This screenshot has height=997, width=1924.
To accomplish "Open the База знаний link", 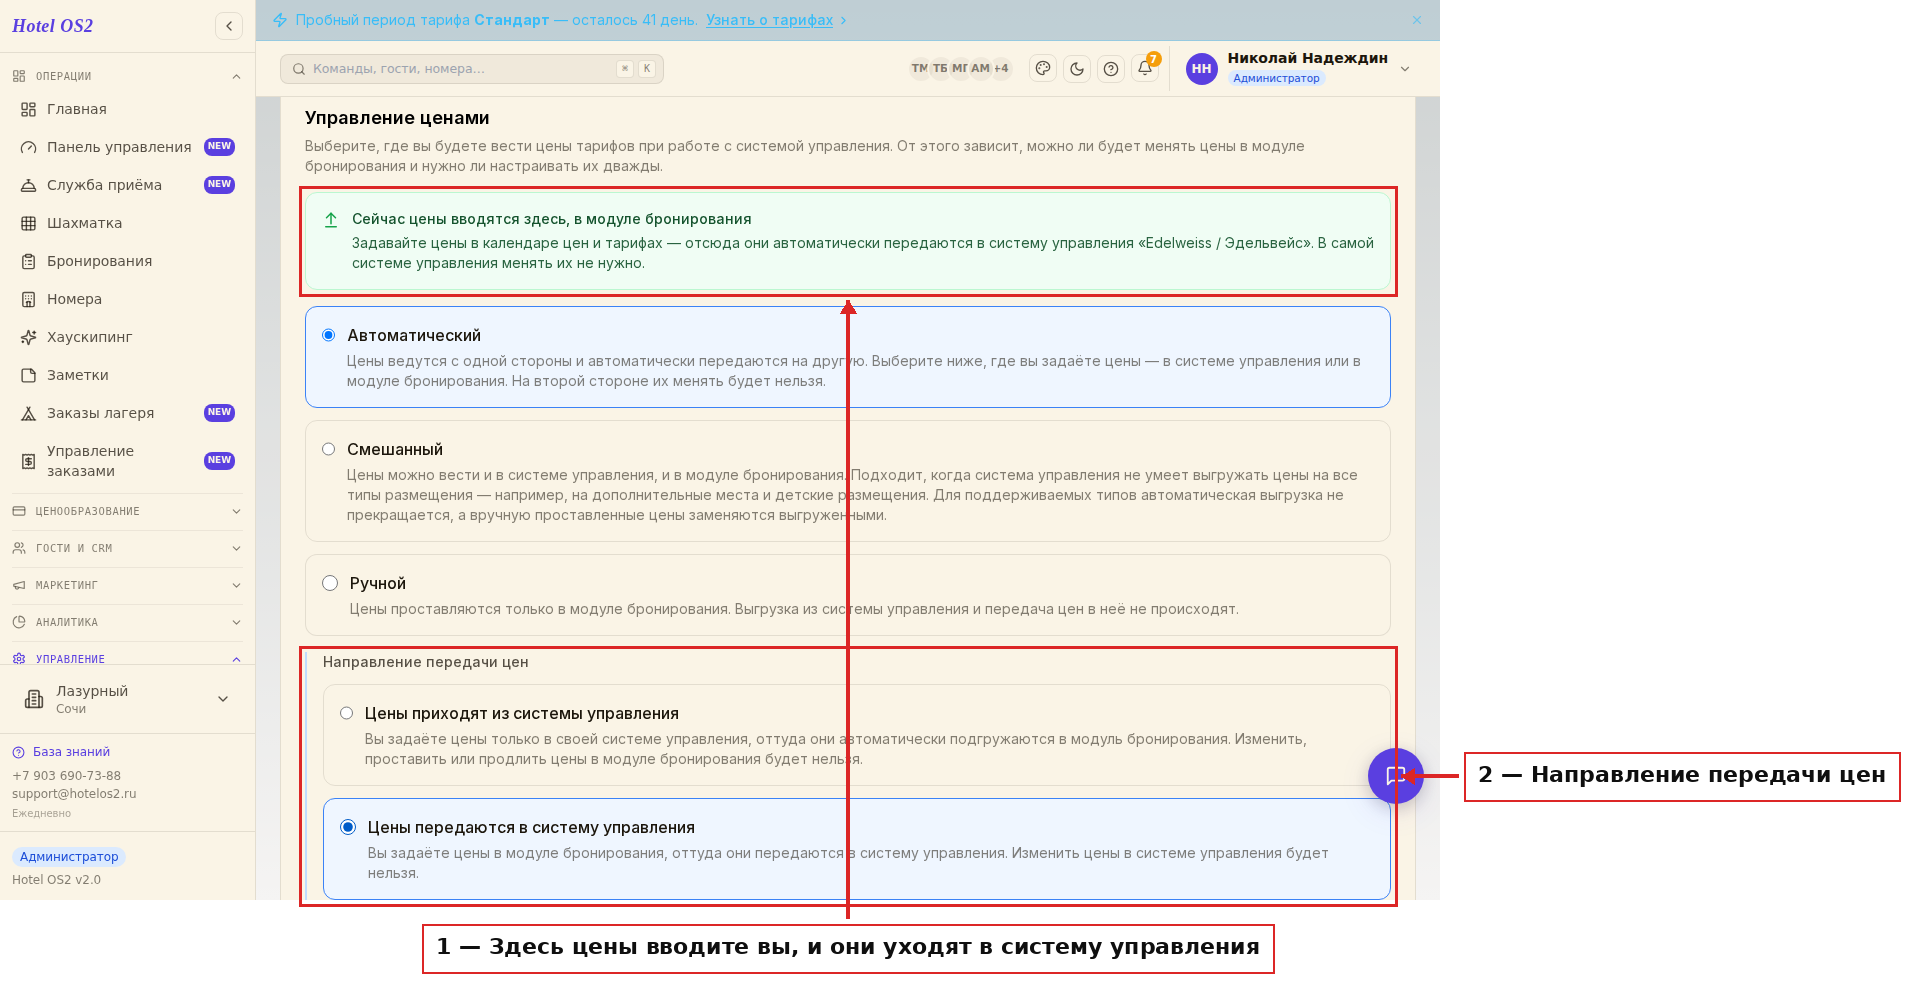I will (x=61, y=752).
